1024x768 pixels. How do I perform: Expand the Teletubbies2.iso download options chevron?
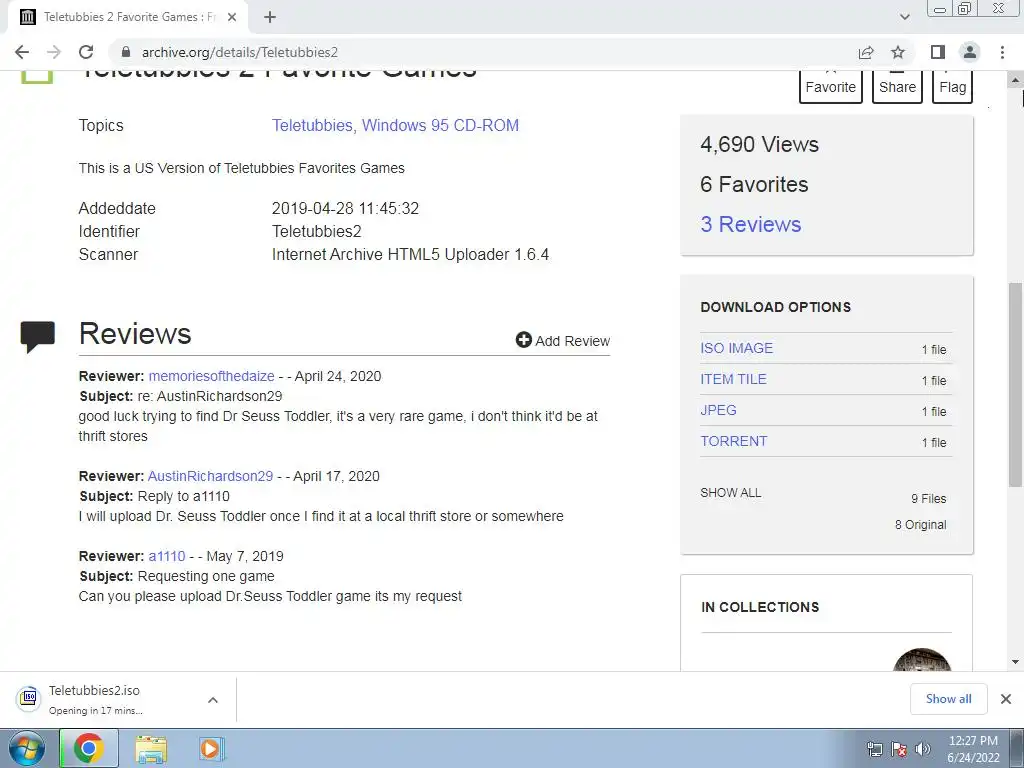point(213,699)
